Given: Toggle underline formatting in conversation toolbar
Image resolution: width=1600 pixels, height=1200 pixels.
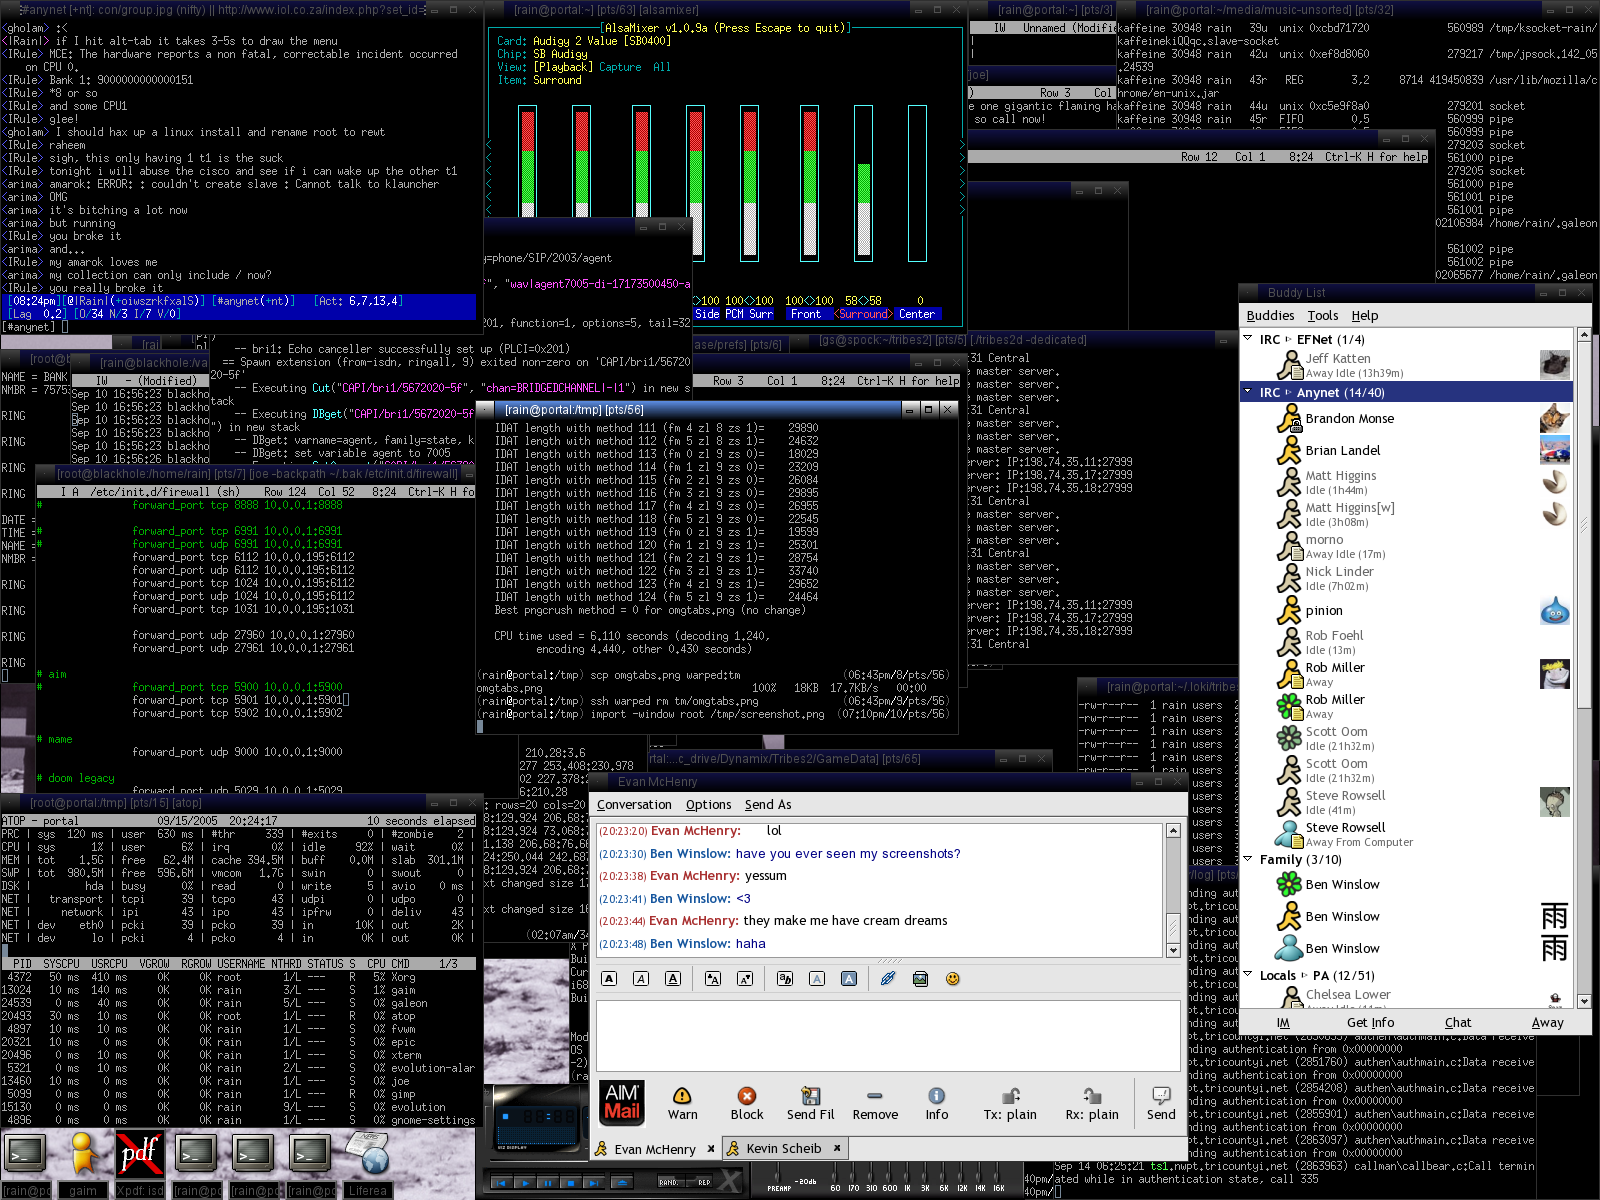Looking at the screenshot, I should click(673, 979).
